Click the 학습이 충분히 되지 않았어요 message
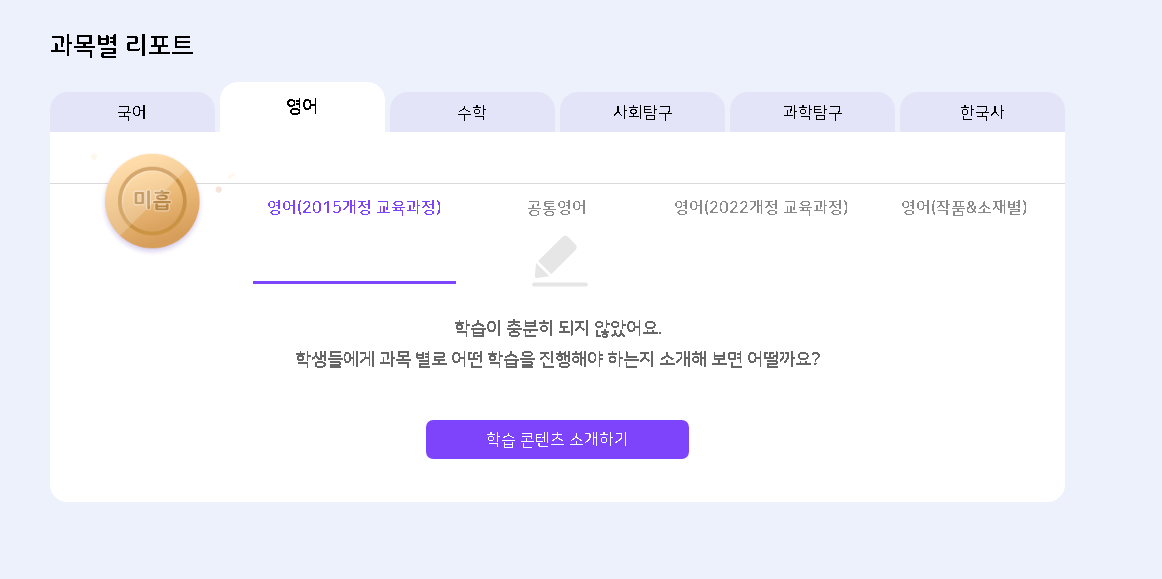This screenshot has height=579, width=1162. click(x=557, y=327)
